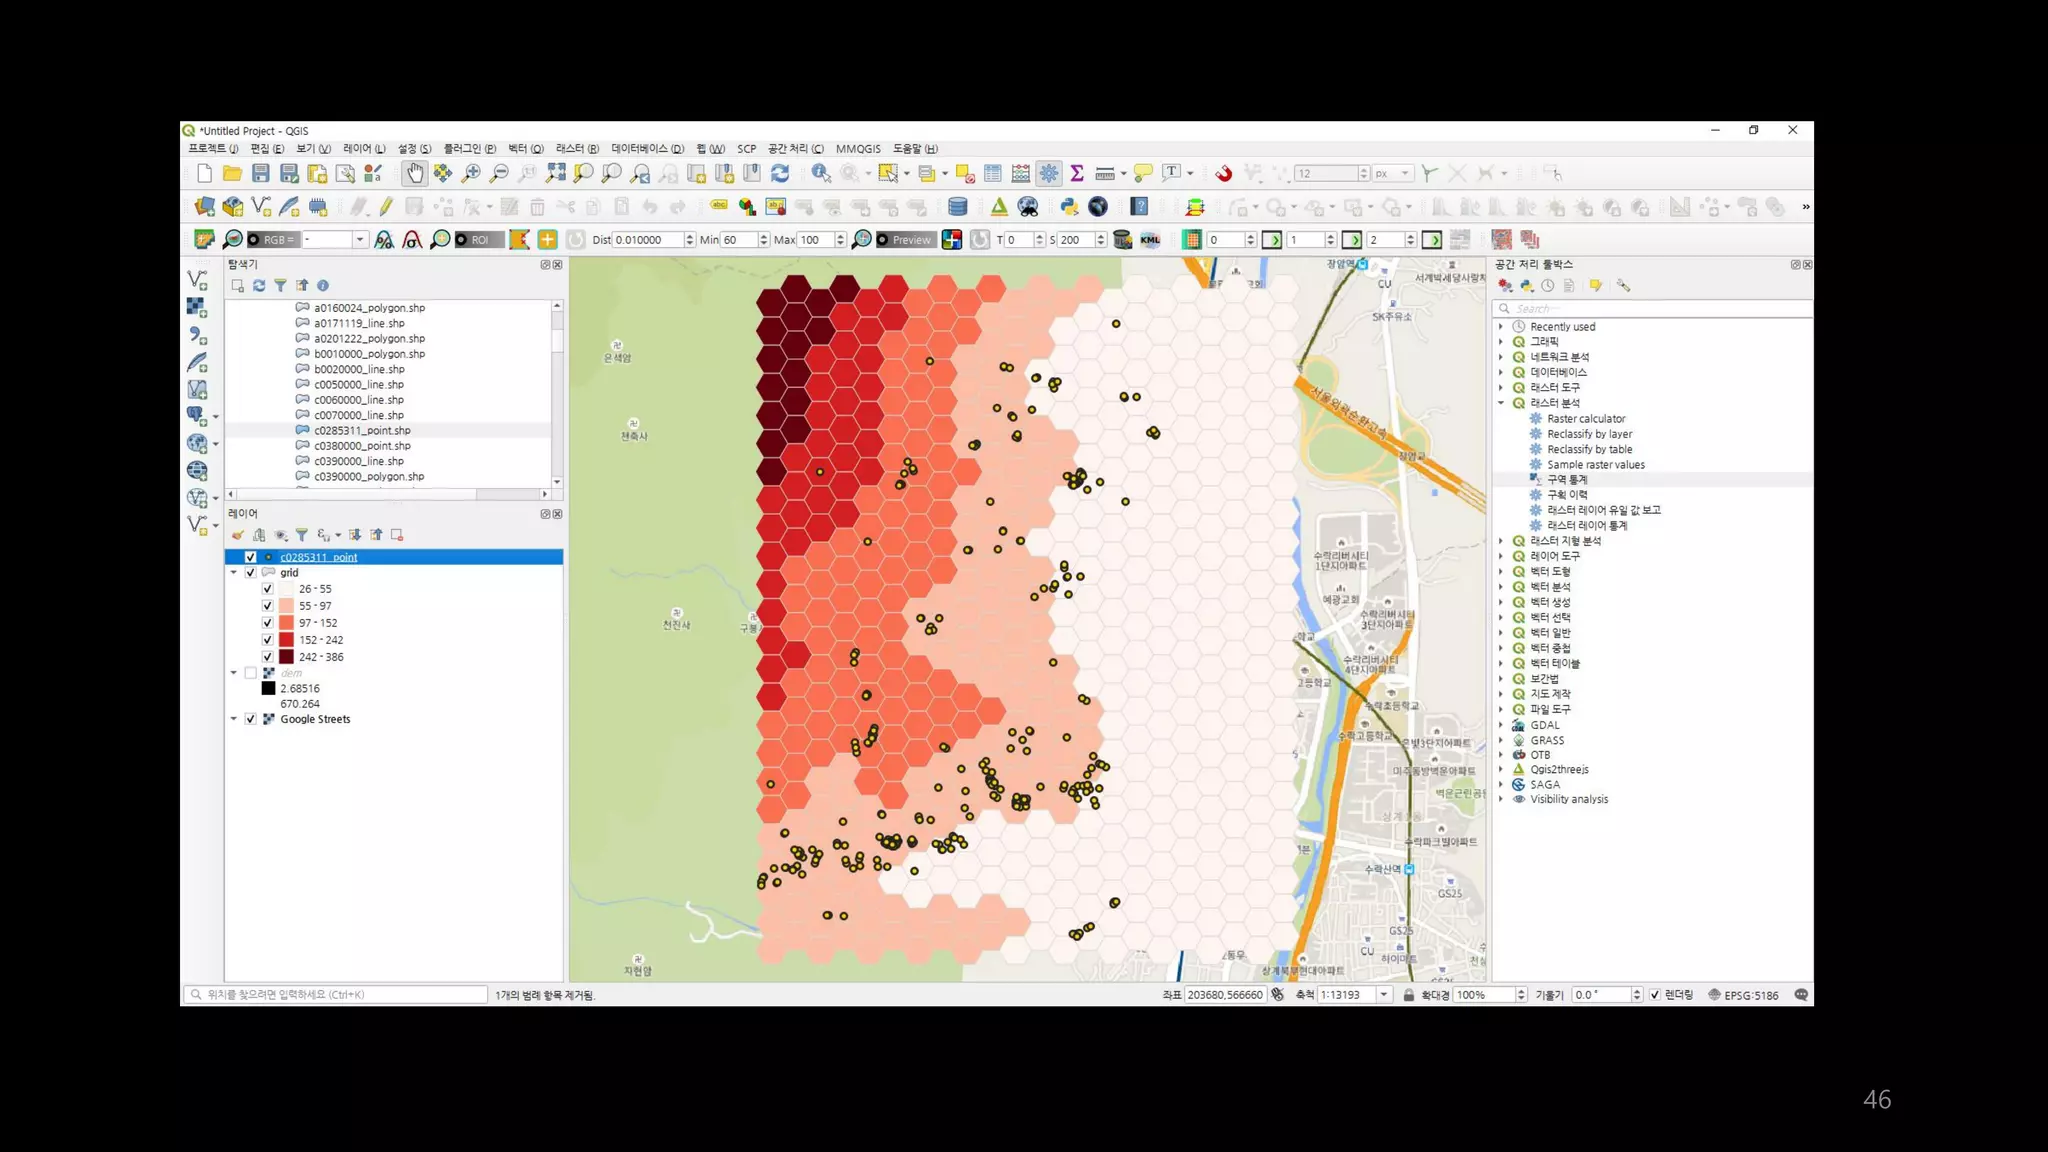2048x1152 pixels.
Task: Click the Save Project icon
Action: tap(261, 174)
